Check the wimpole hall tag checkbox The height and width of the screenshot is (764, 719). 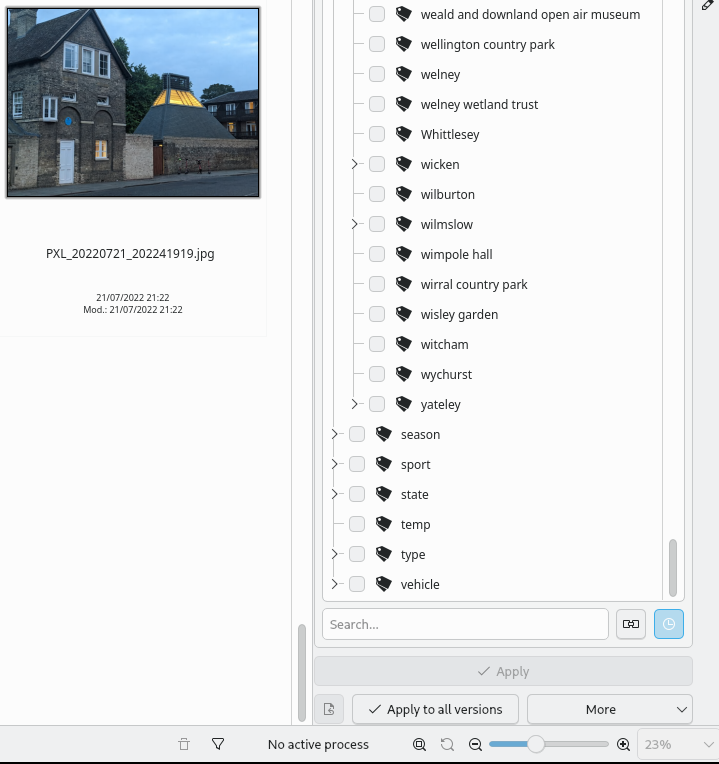[x=377, y=254]
